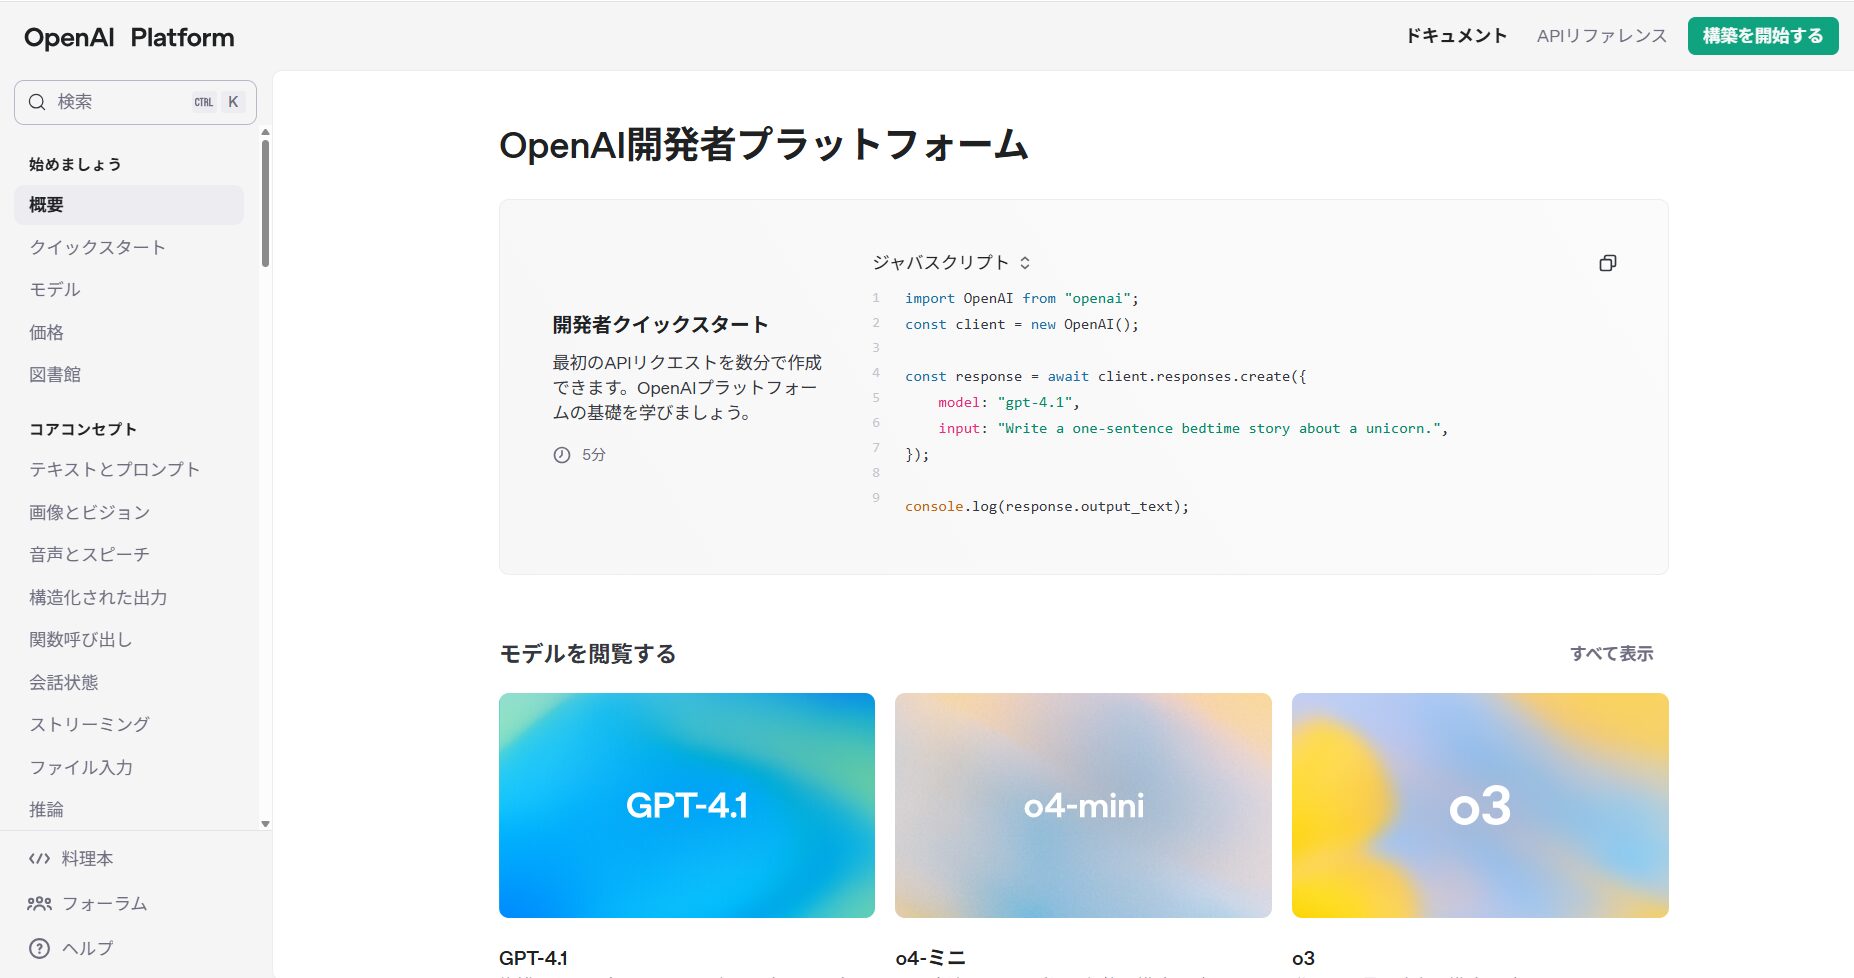Click the sidebar scroll-up arrow
The width and height of the screenshot is (1854, 978).
tap(265, 132)
